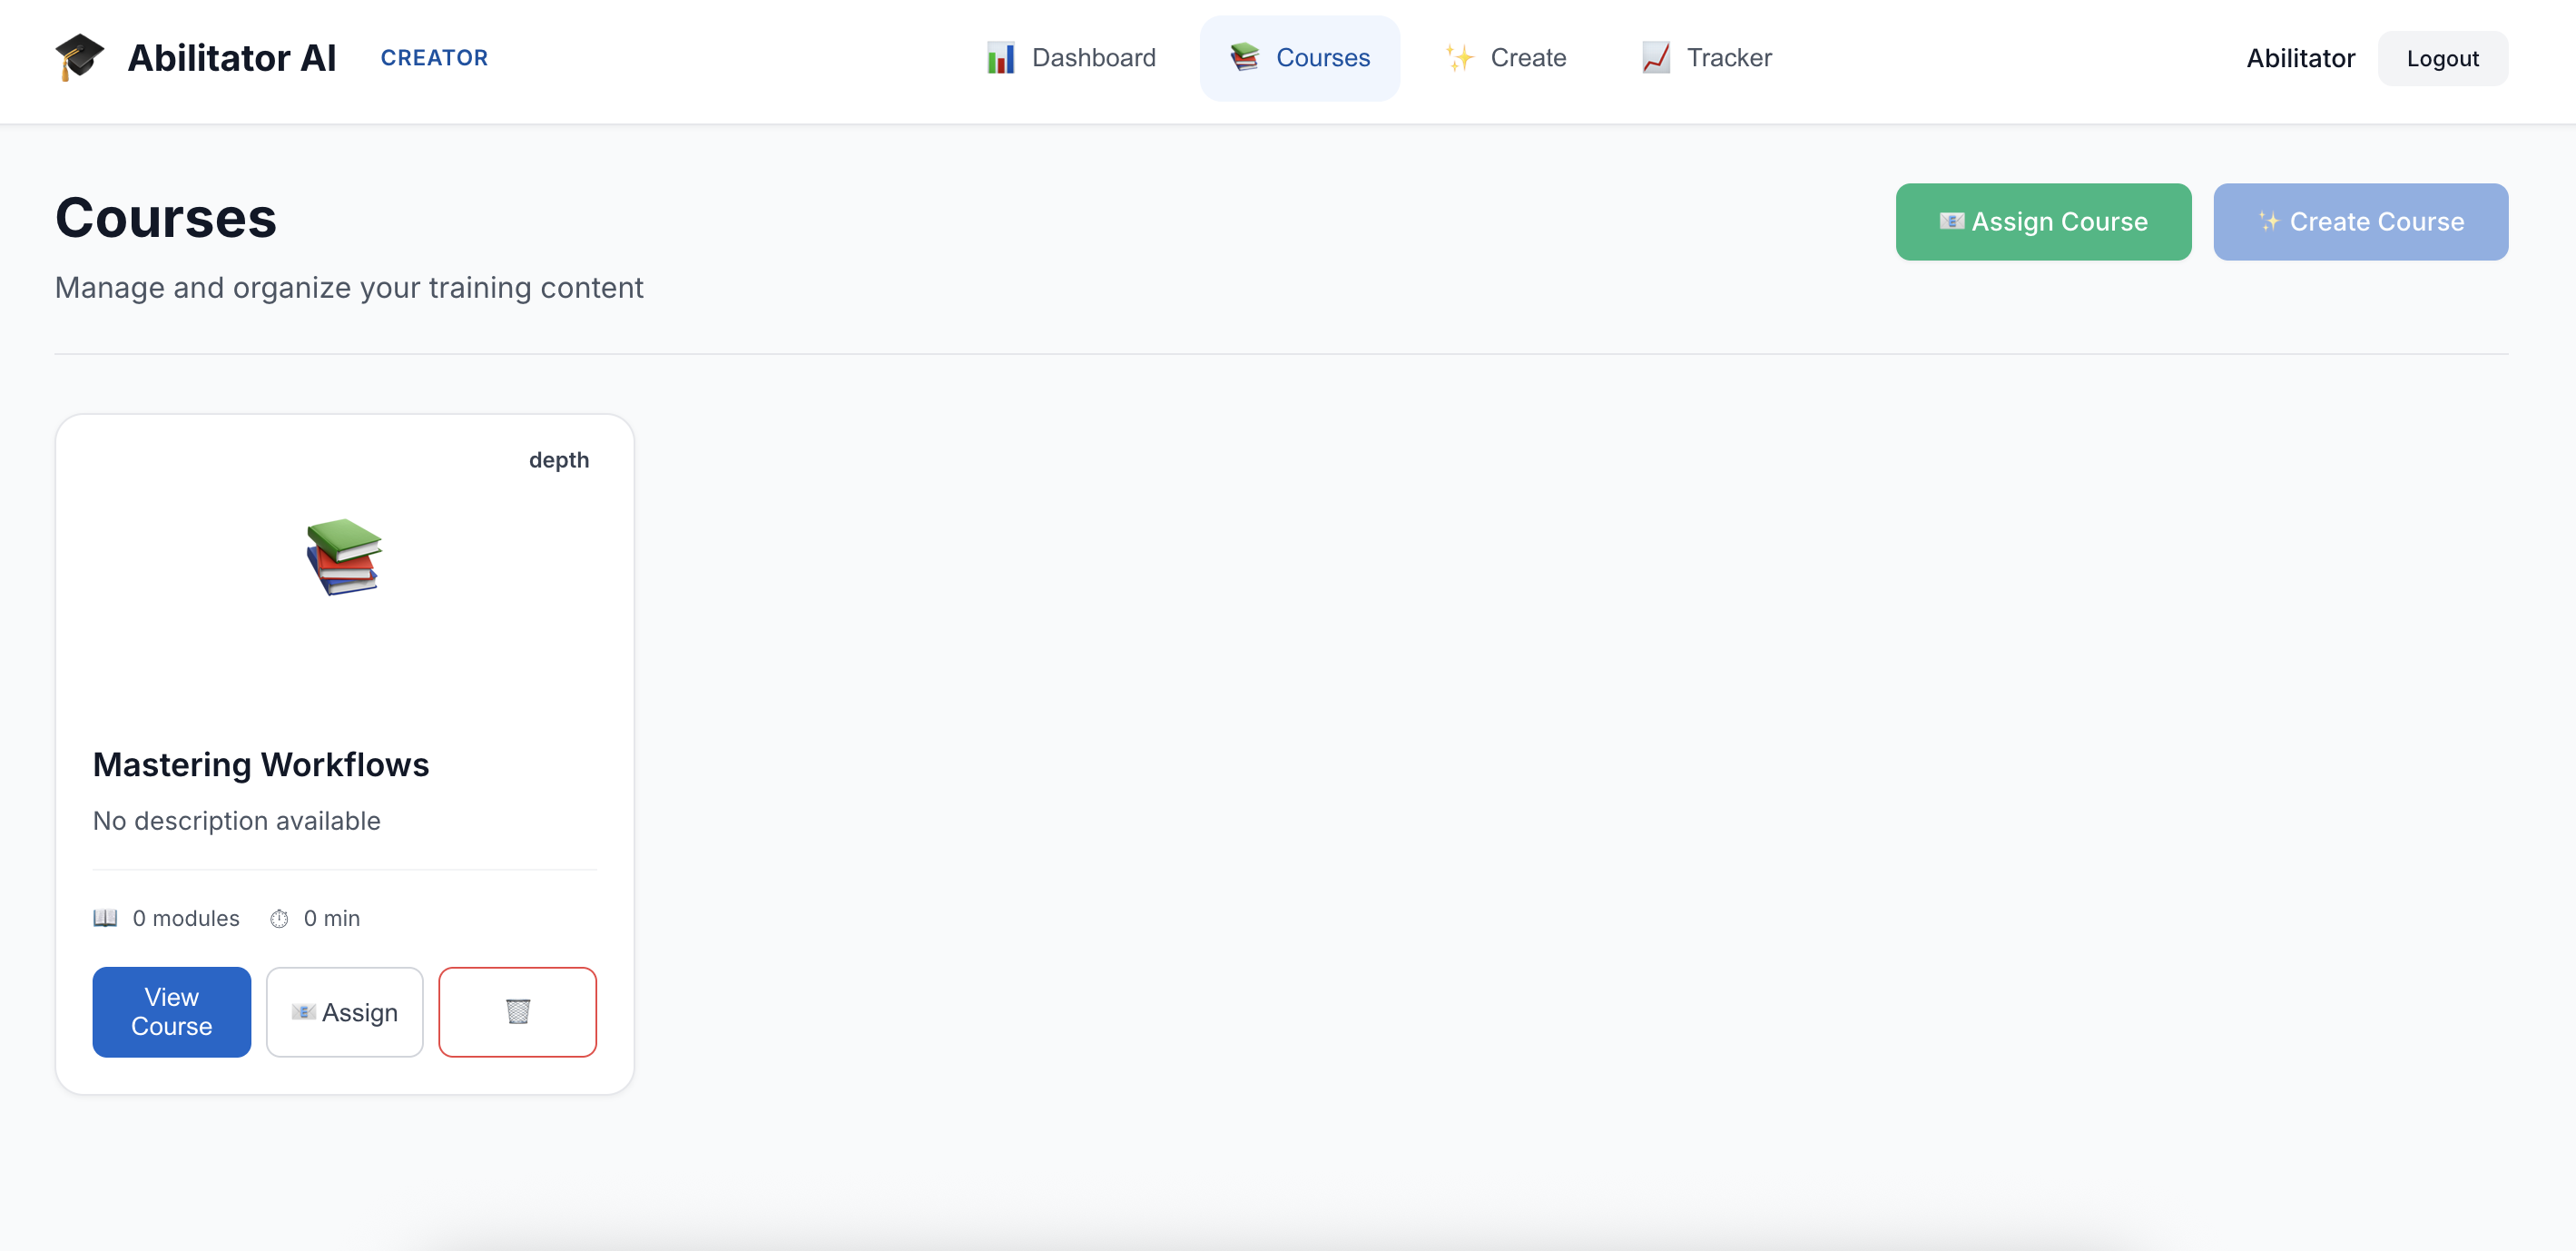Click the trash icon to delete Mastering Workflows

click(517, 1011)
